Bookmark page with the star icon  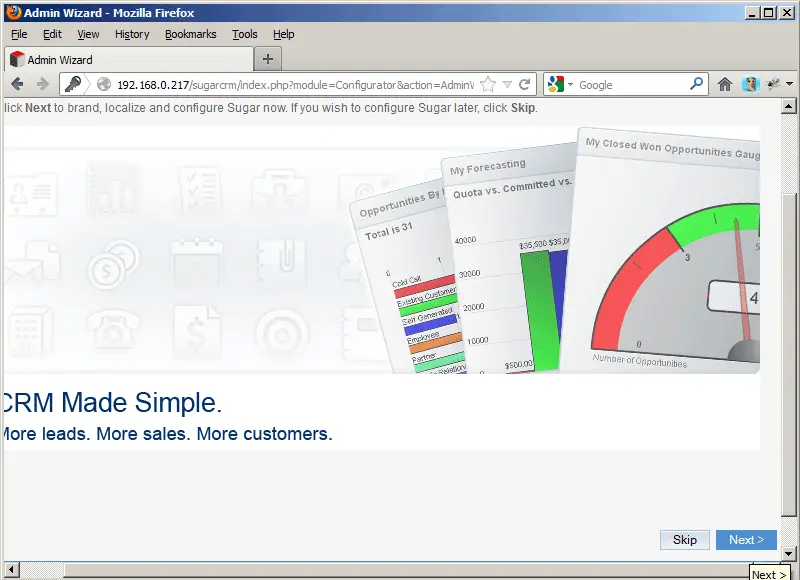pyautogui.click(x=488, y=84)
